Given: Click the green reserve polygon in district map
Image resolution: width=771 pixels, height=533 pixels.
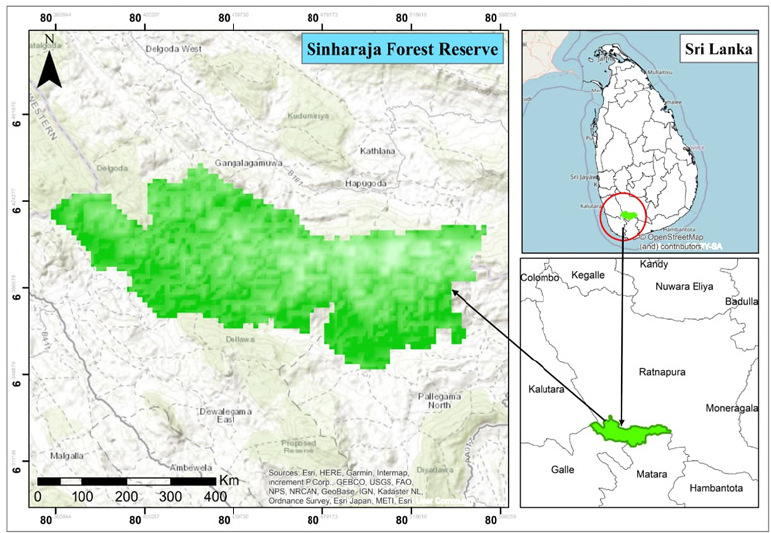Looking at the screenshot, I should [x=631, y=432].
